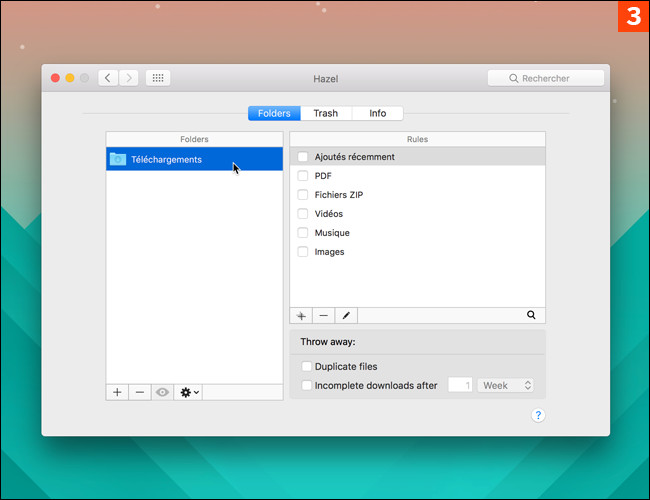This screenshot has height=500, width=650.
Task: Show all preferences grid button
Action: coord(158,78)
